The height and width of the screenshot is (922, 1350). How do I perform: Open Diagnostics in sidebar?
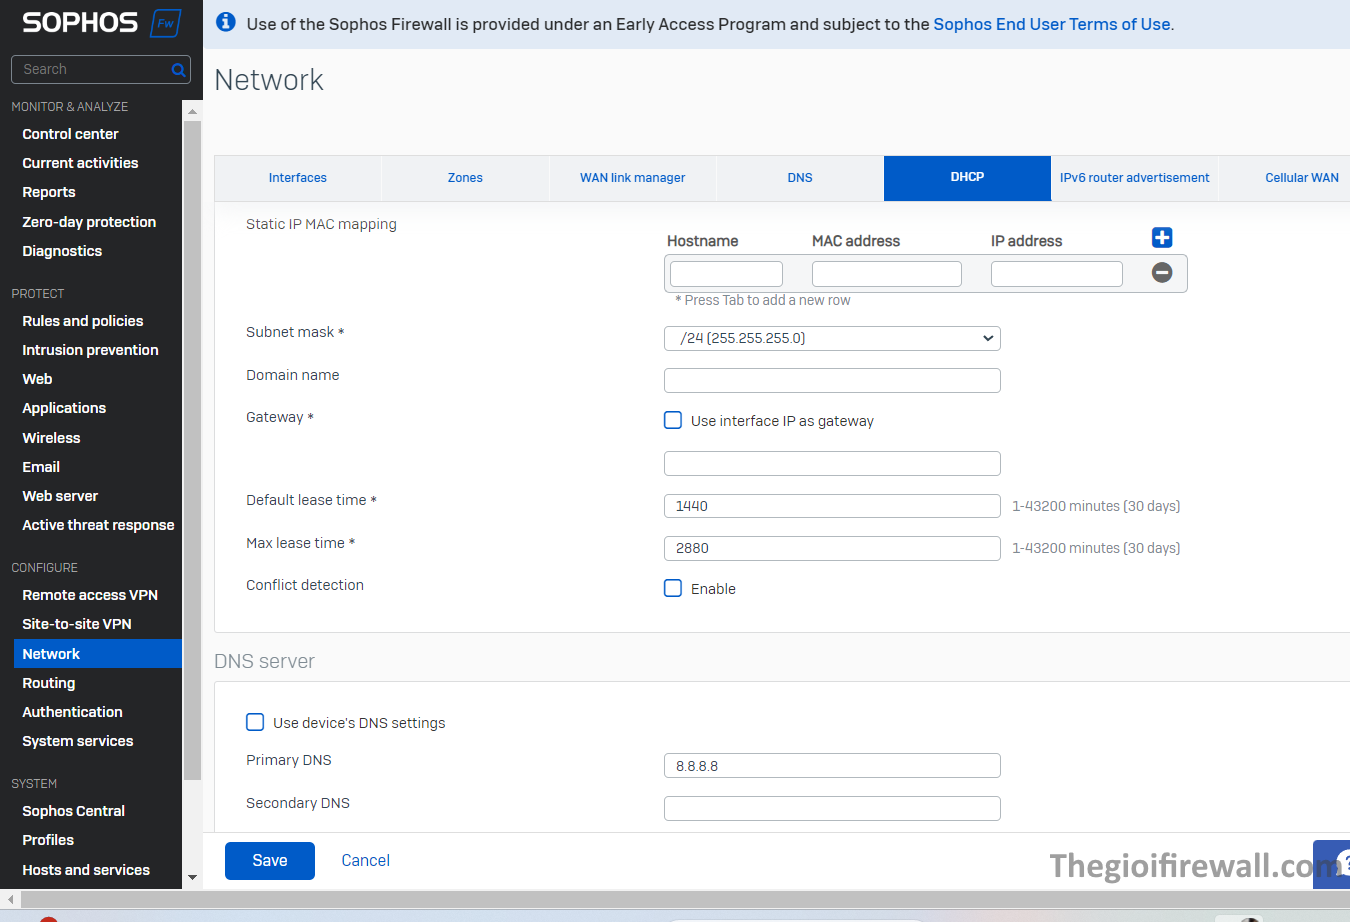62,251
